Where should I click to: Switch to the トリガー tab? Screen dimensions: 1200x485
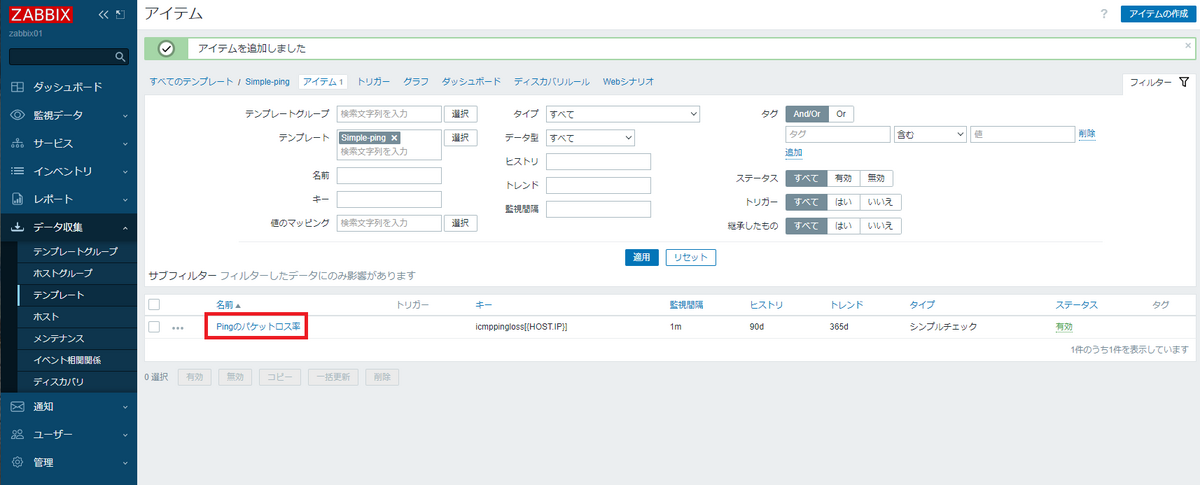(x=373, y=81)
